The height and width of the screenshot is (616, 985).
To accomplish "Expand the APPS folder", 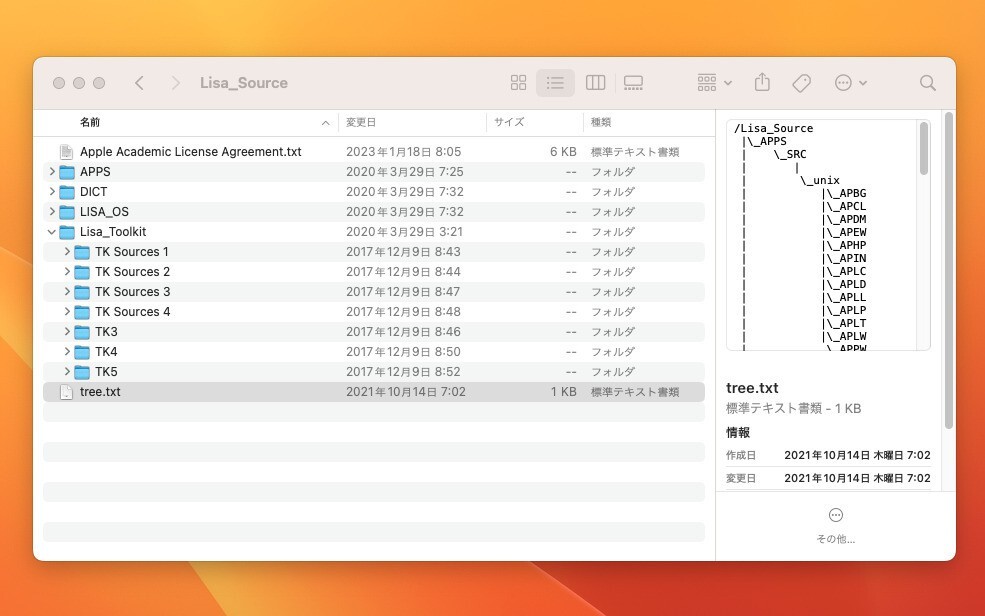I will [52, 171].
